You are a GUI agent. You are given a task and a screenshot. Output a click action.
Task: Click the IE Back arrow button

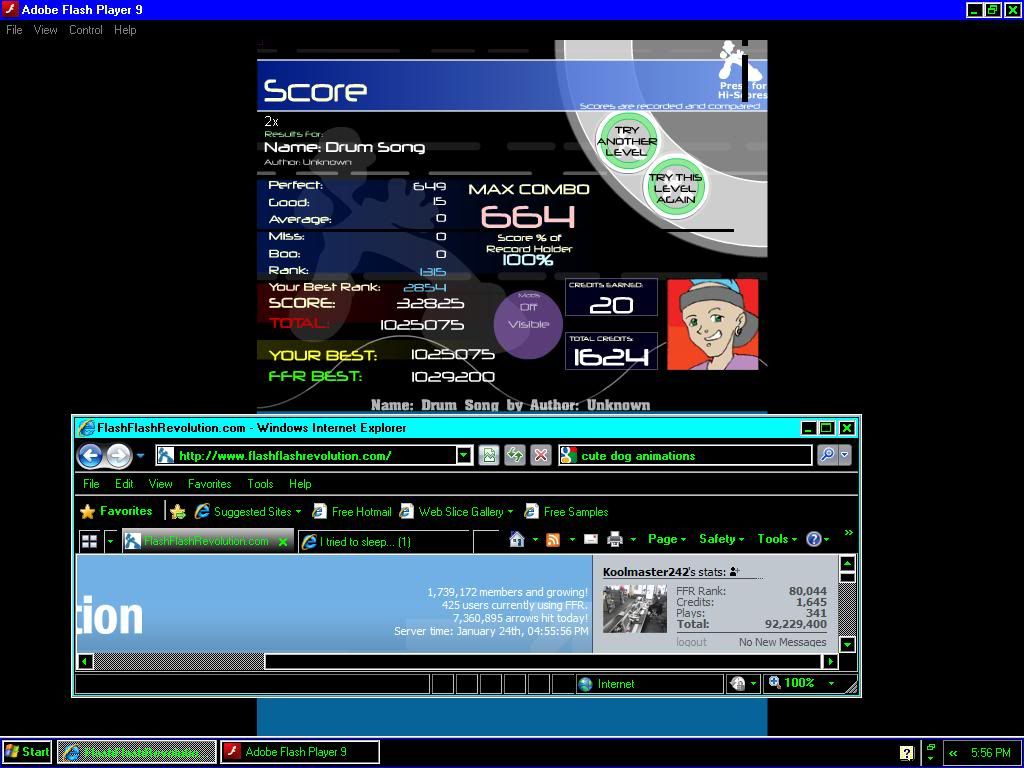[x=90, y=456]
